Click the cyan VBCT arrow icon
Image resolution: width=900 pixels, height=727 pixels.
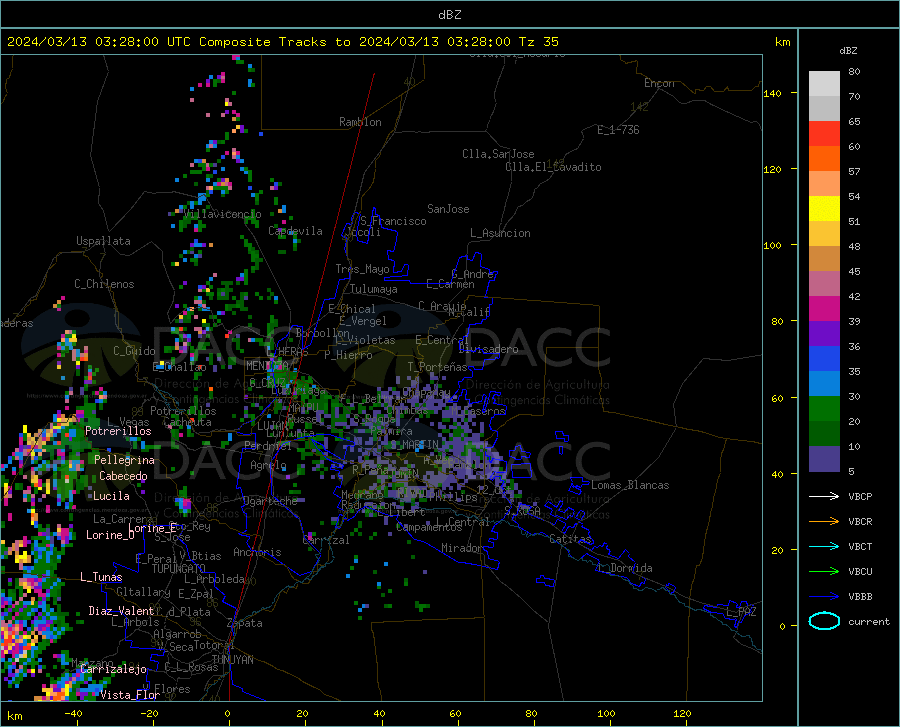(824, 546)
